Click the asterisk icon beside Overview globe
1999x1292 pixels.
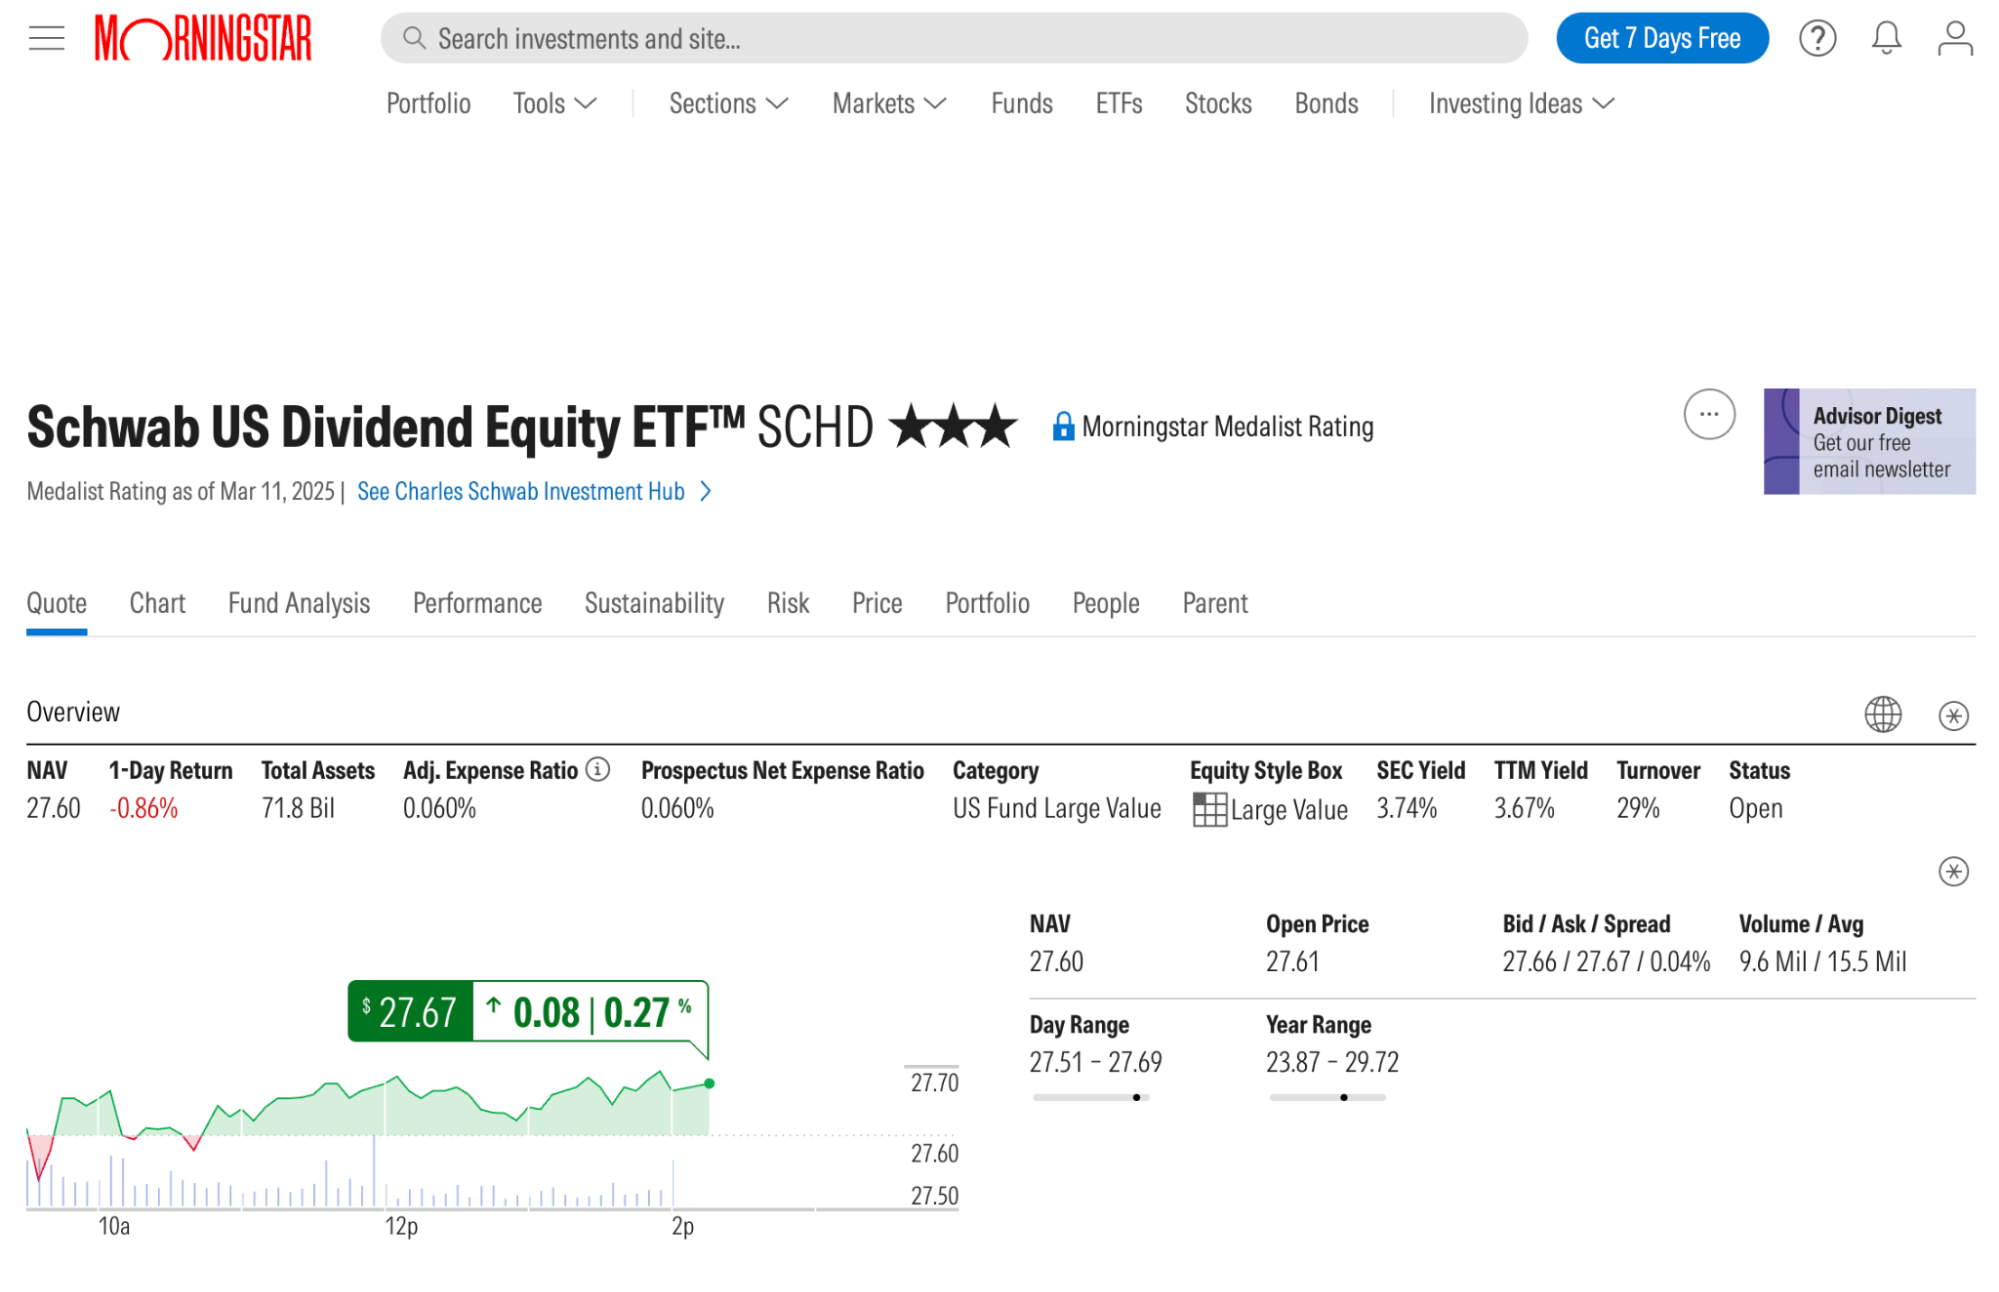tap(1952, 715)
